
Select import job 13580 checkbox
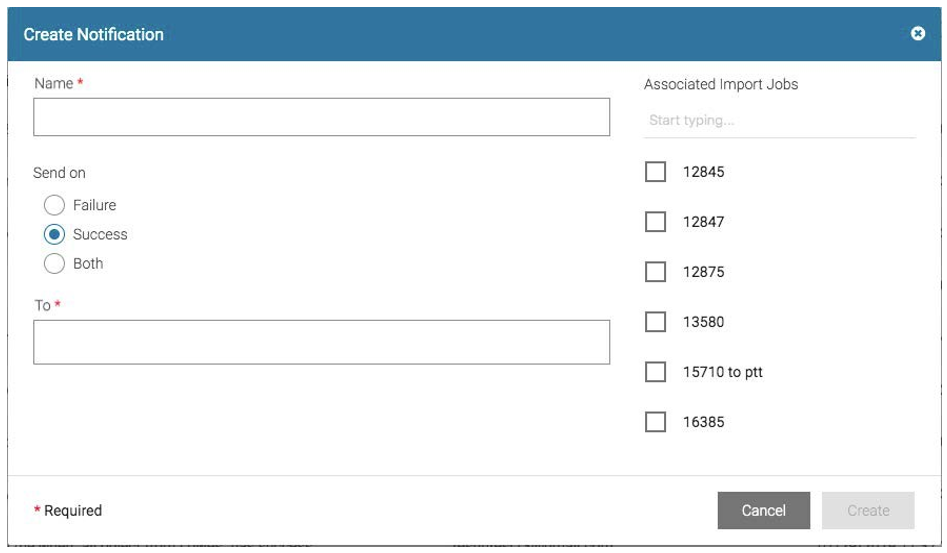(x=655, y=322)
